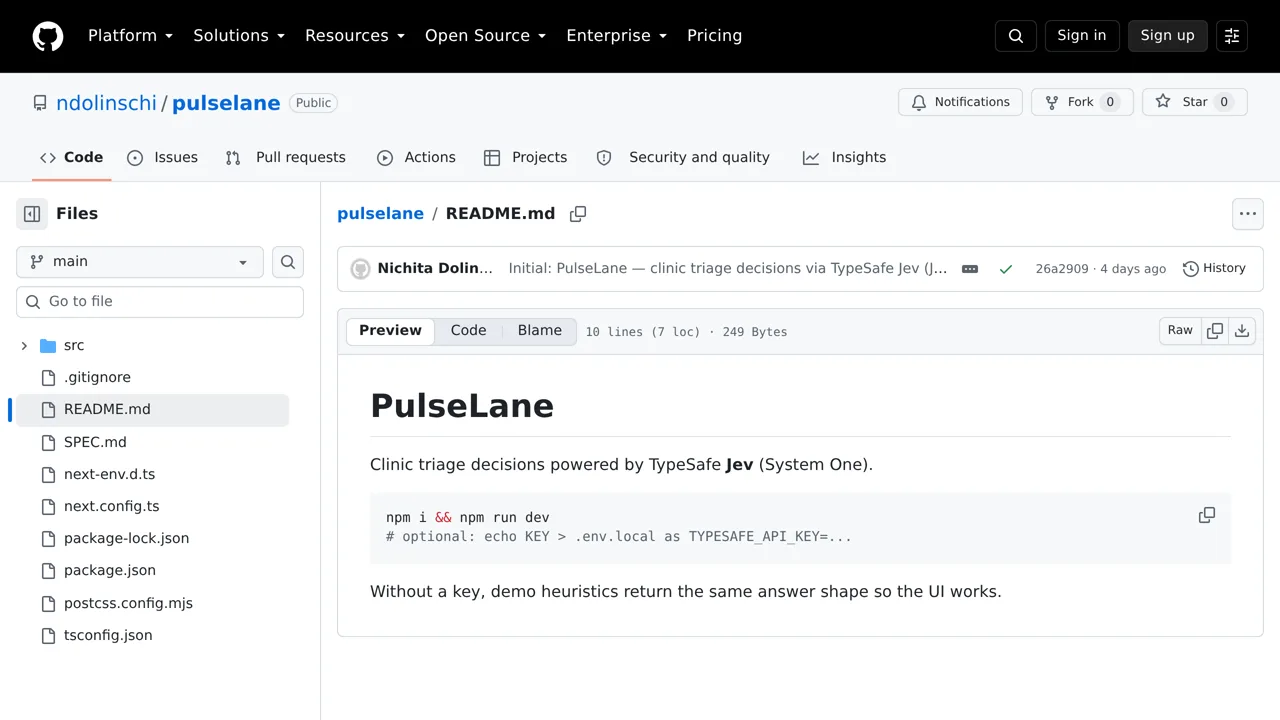Switch file view to Code
The height and width of the screenshot is (720, 1280).
pos(468,331)
